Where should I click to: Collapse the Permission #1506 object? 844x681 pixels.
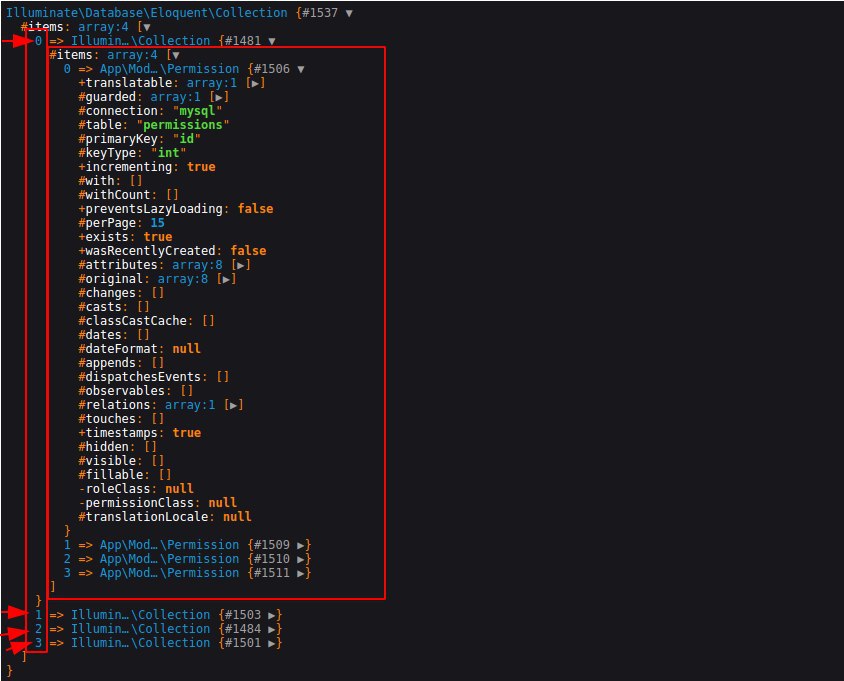(x=301, y=69)
